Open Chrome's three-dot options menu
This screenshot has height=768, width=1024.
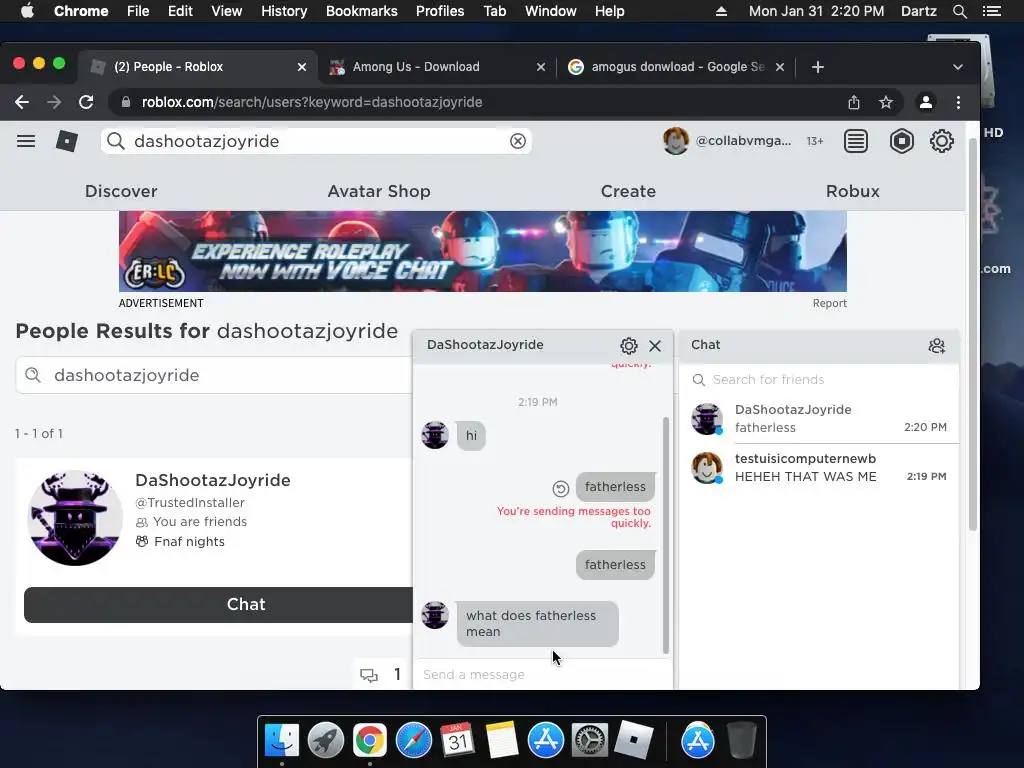958,103
